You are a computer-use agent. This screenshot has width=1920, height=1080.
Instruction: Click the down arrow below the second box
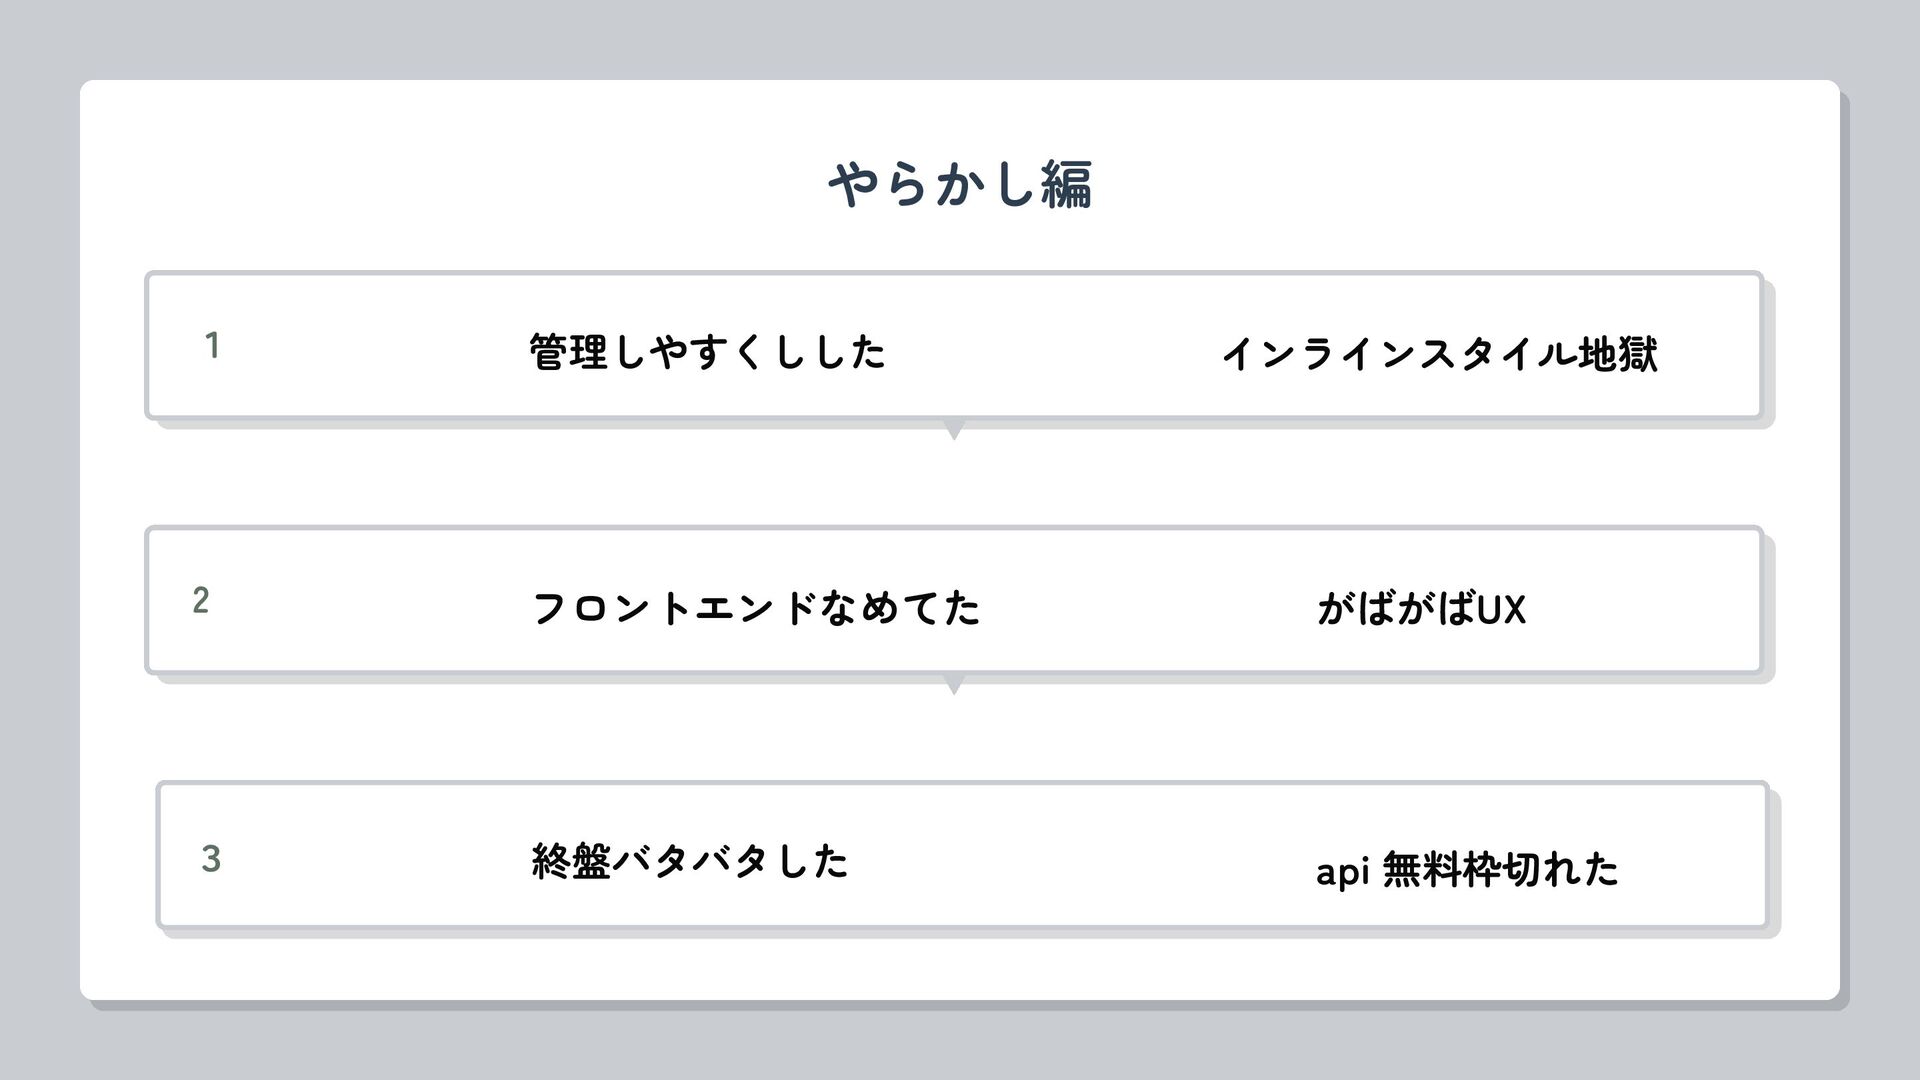point(954,686)
